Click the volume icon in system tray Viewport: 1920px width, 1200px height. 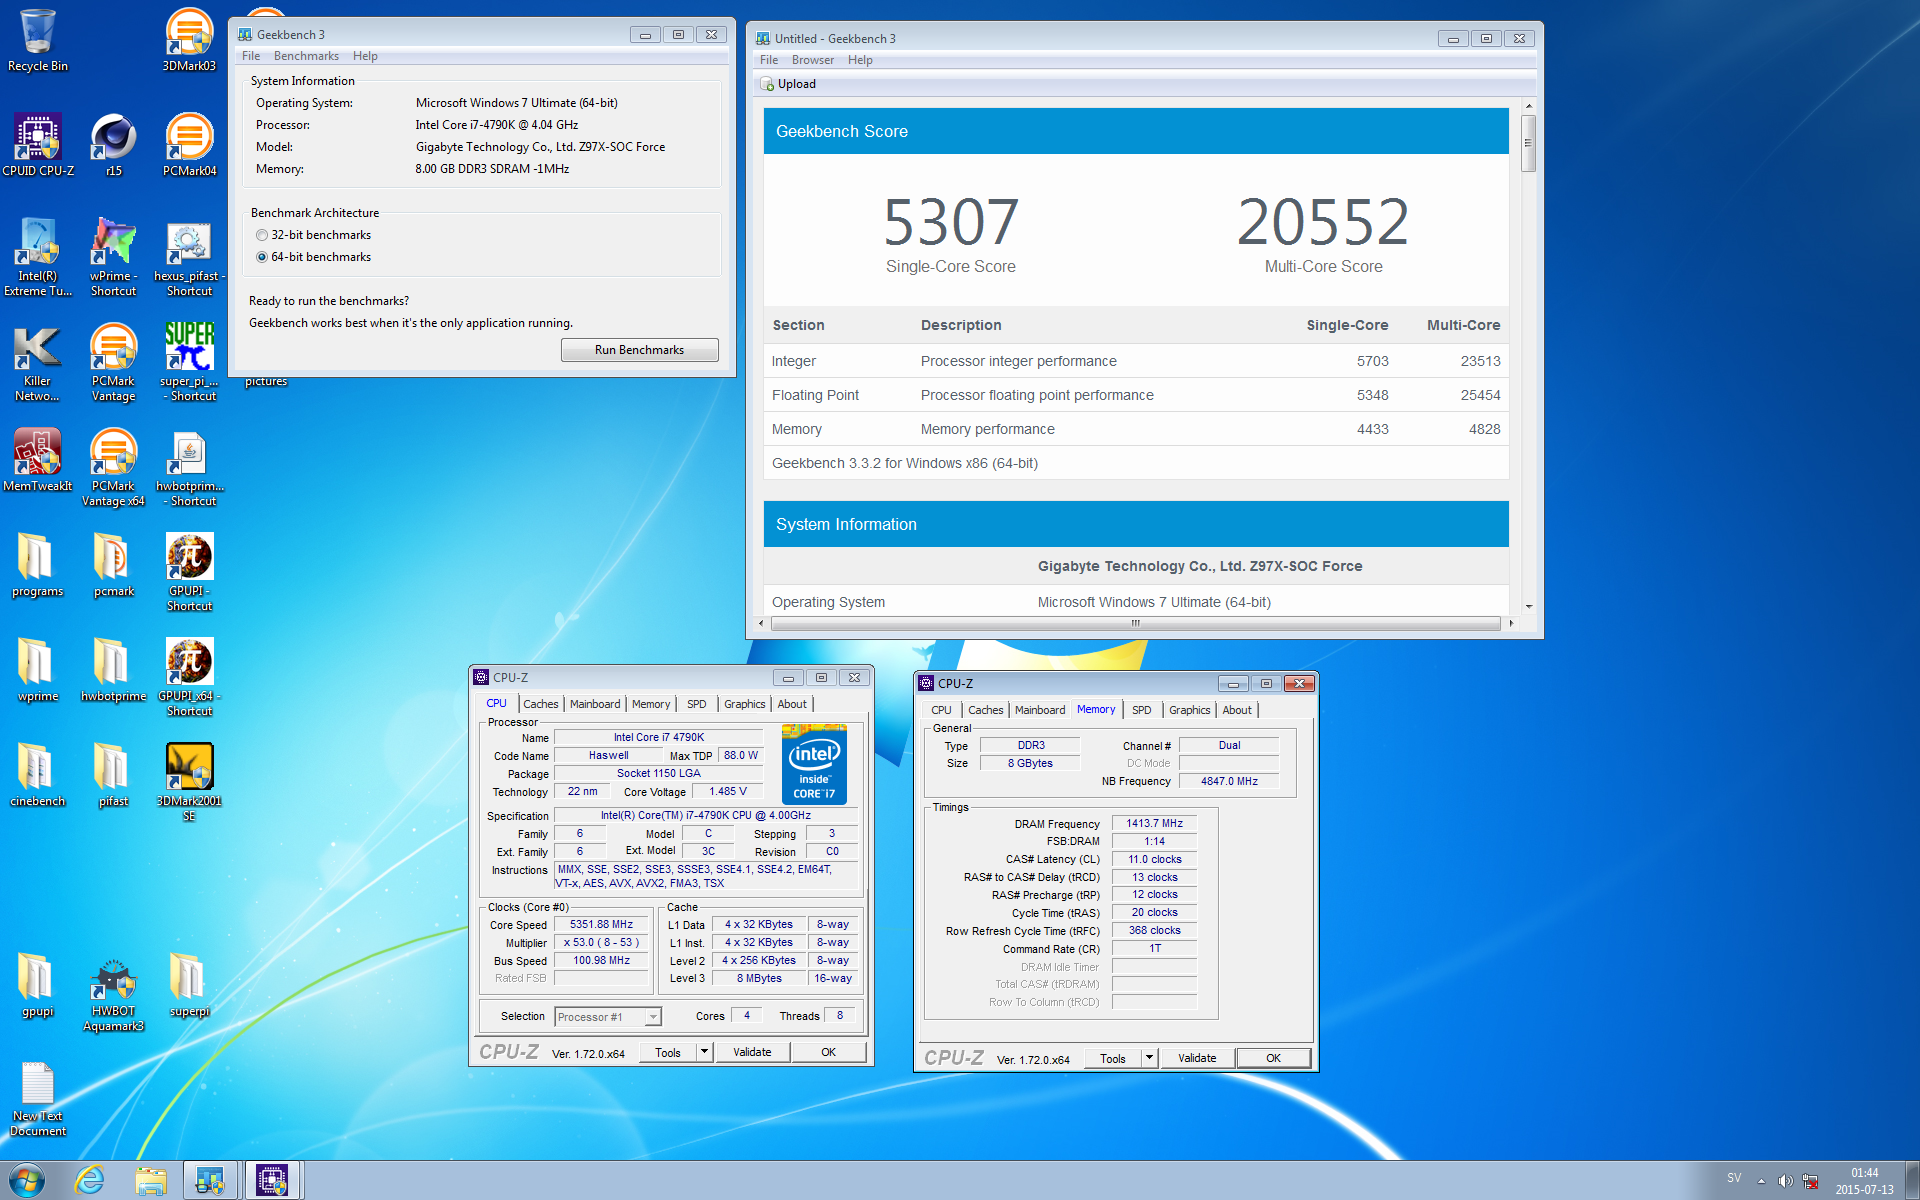(1785, 1181)
